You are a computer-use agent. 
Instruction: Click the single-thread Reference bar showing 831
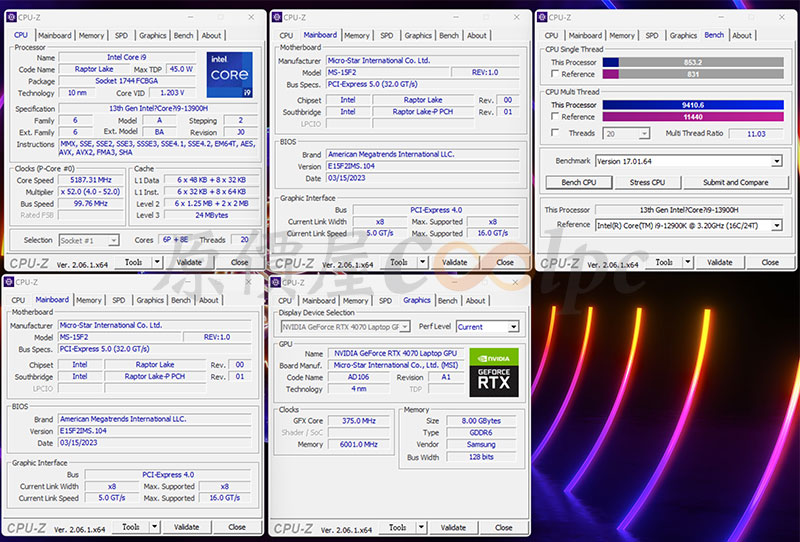pos(693,74)
